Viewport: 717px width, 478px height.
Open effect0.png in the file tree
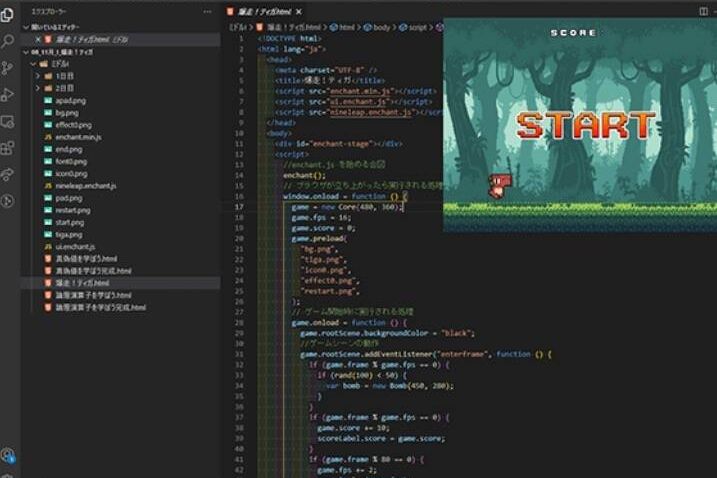(x=73, y=125)
